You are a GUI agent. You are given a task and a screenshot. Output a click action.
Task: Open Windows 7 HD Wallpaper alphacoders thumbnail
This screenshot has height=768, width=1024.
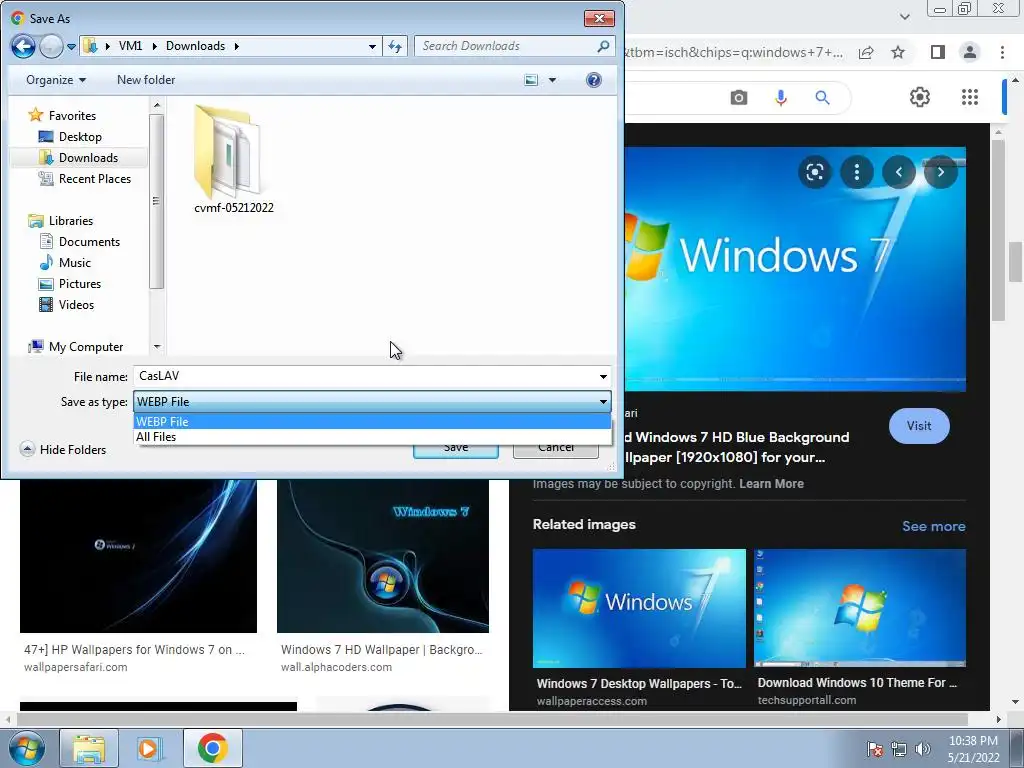click(383, 556)
